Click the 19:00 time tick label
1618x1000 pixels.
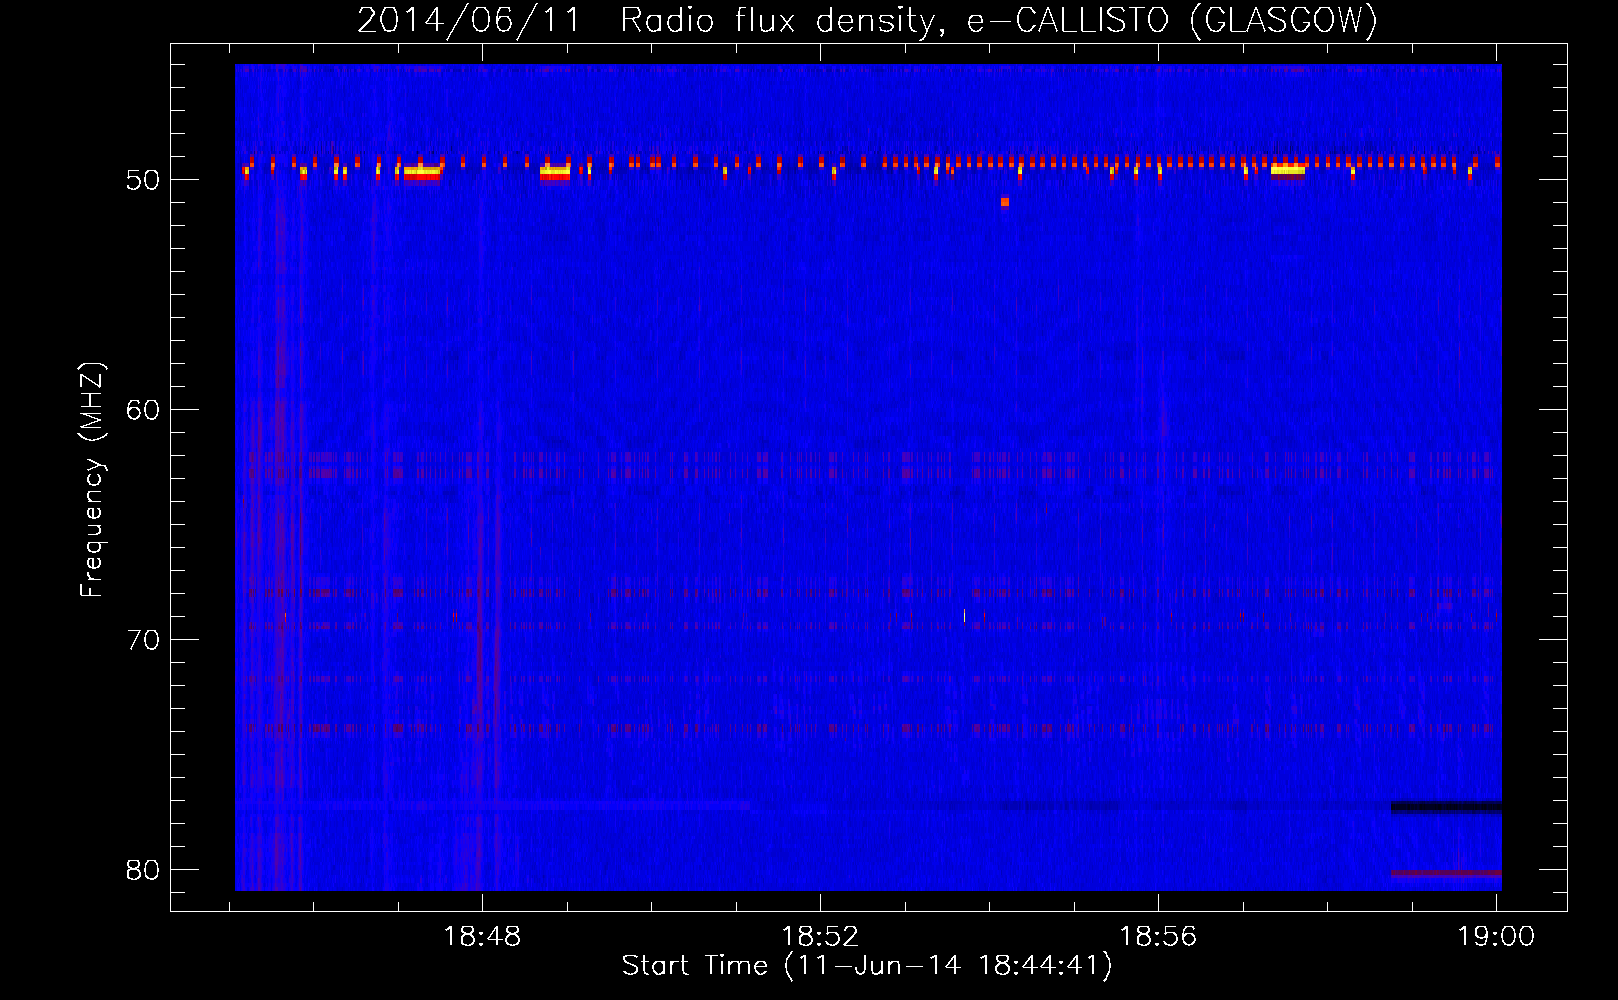click(1496, 937)
